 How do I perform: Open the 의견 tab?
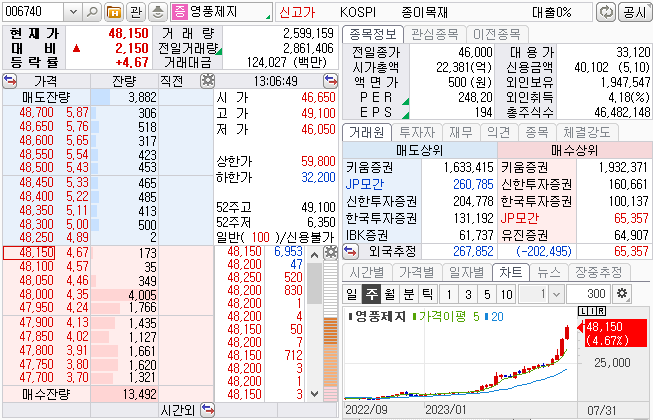point(498,132)
